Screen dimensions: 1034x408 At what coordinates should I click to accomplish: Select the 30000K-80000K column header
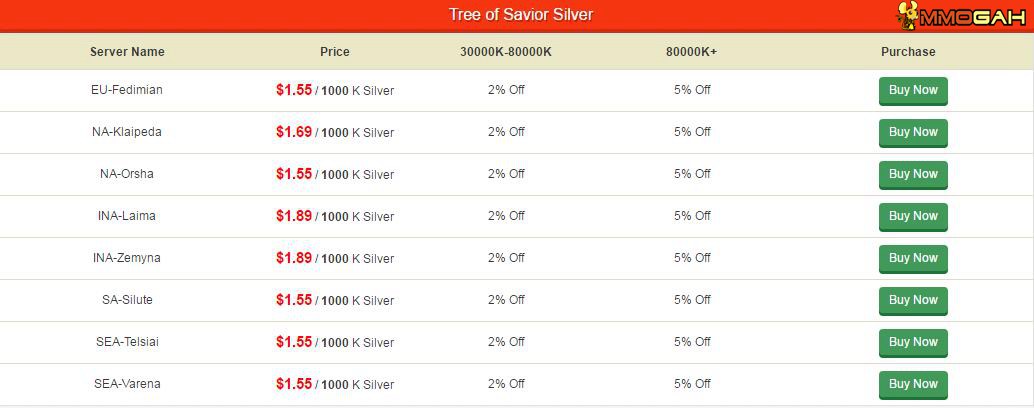point(506,51)
